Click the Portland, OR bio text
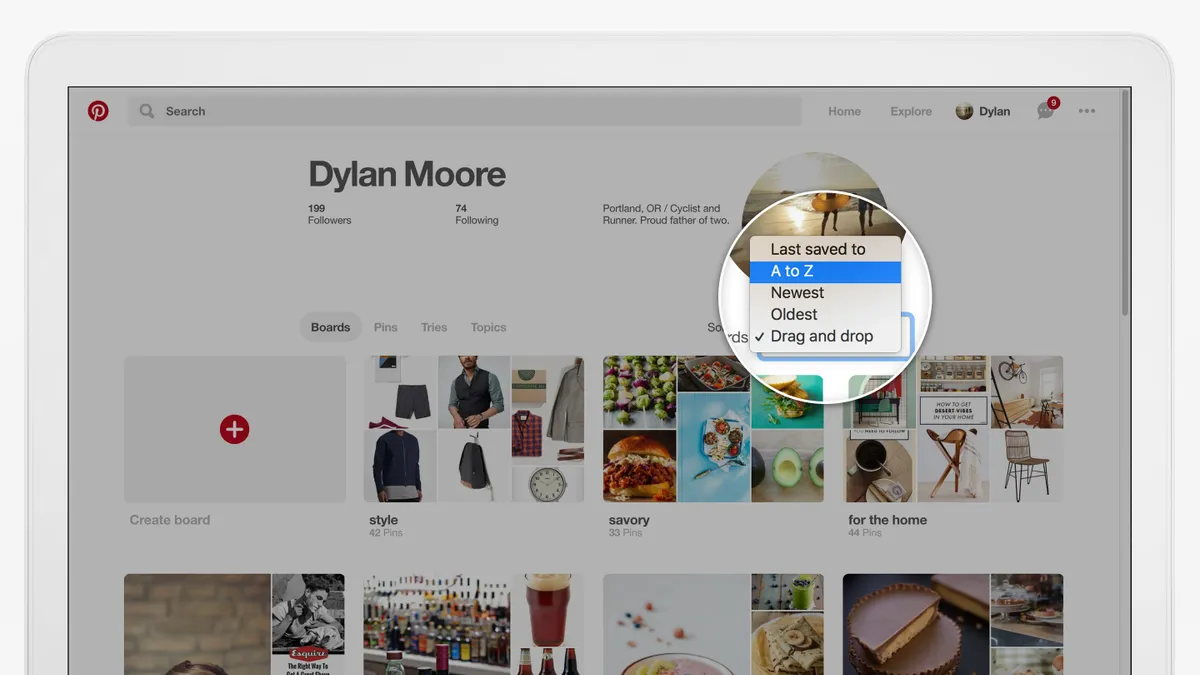 665,214
